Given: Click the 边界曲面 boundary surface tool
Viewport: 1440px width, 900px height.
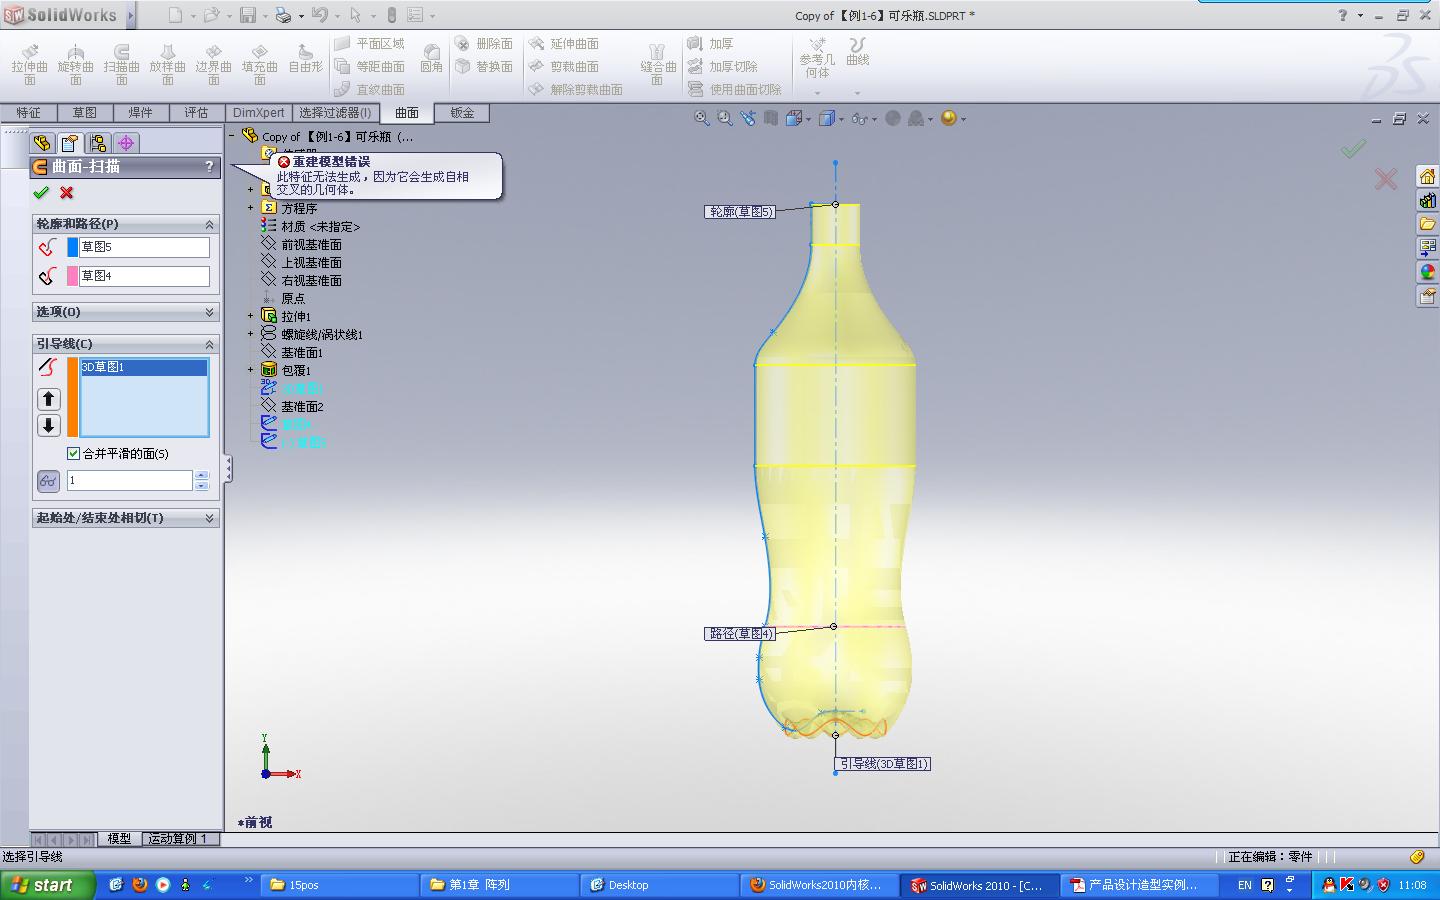Looking at the screenshot, I should tap(214, 64).
